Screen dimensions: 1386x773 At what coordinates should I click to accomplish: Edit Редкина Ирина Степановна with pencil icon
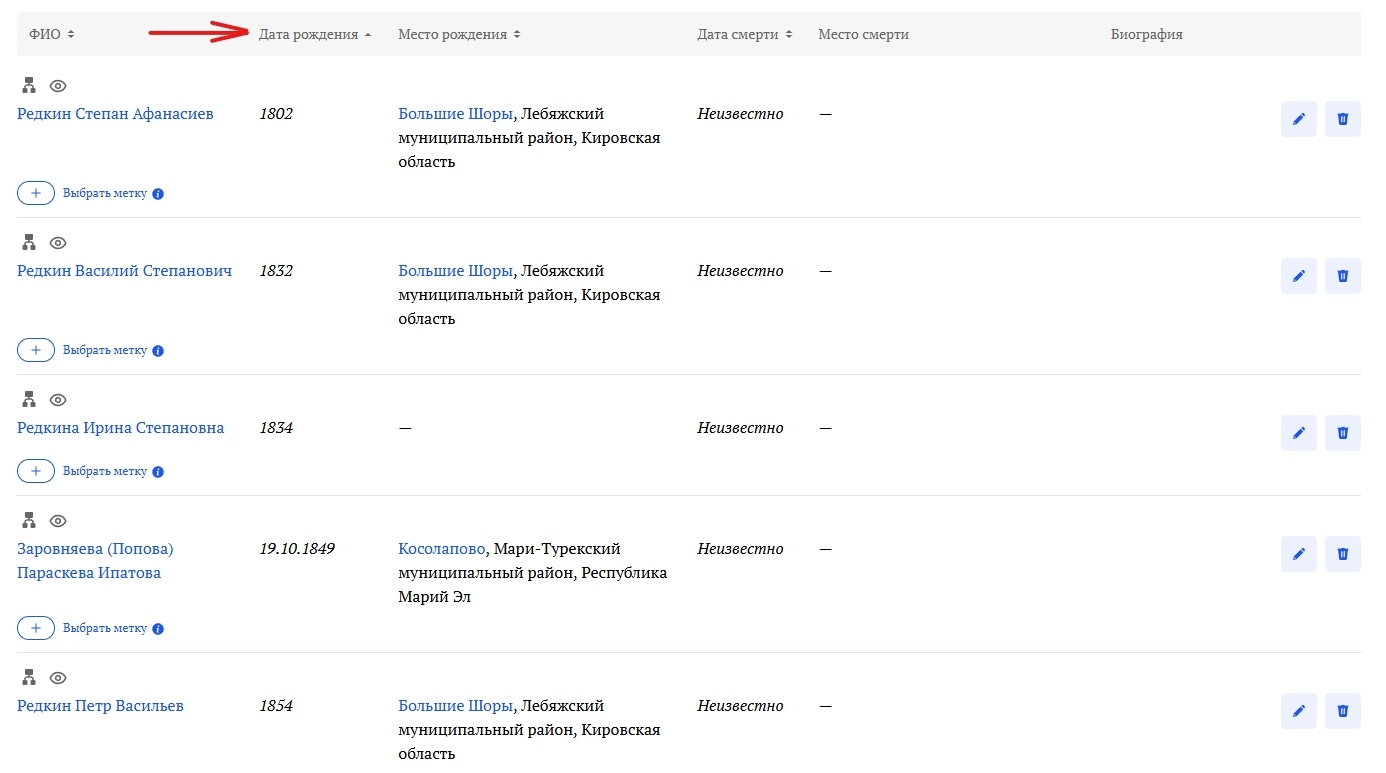click(1298, 433)
